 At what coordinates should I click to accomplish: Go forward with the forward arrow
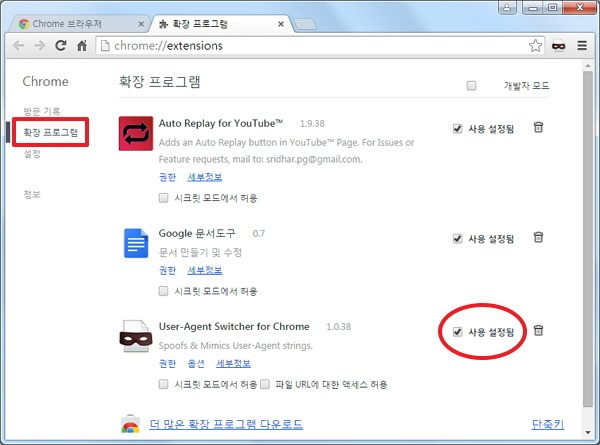pos(39,46)
